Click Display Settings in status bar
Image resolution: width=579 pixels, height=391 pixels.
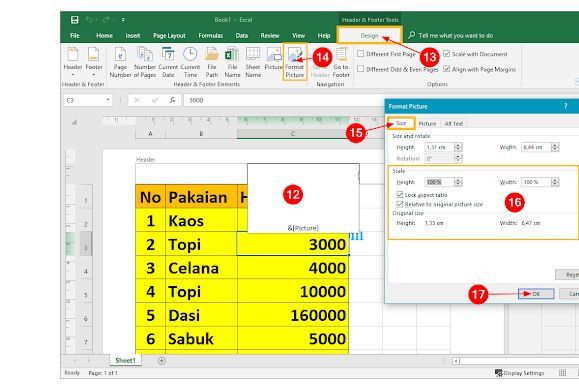(x=520, y=373)
